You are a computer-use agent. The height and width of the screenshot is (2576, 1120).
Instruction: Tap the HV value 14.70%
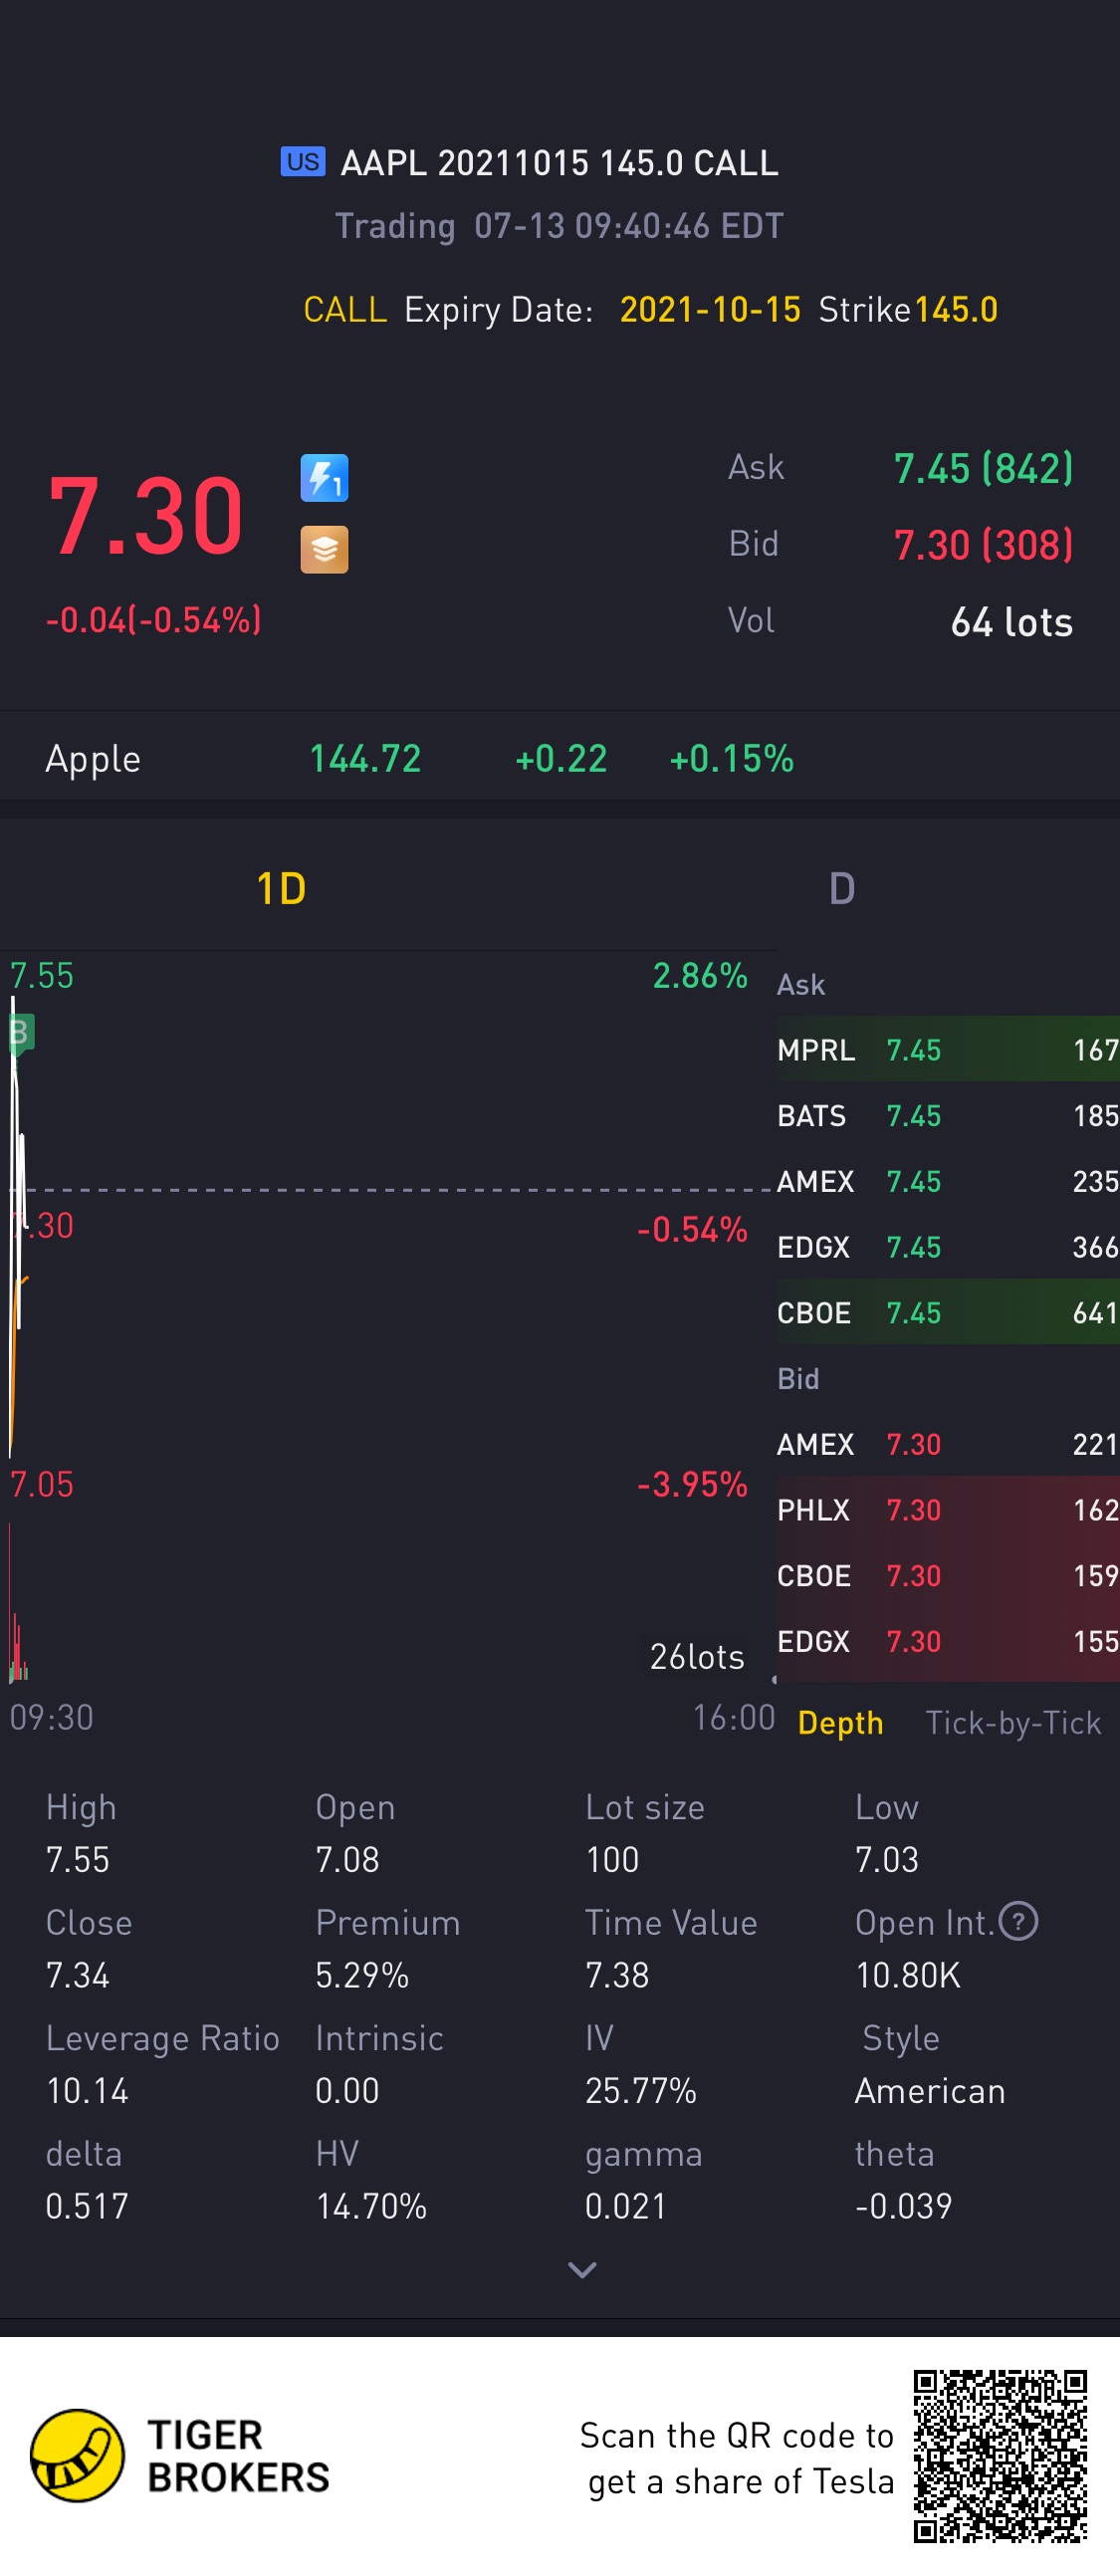[371, 2206]
